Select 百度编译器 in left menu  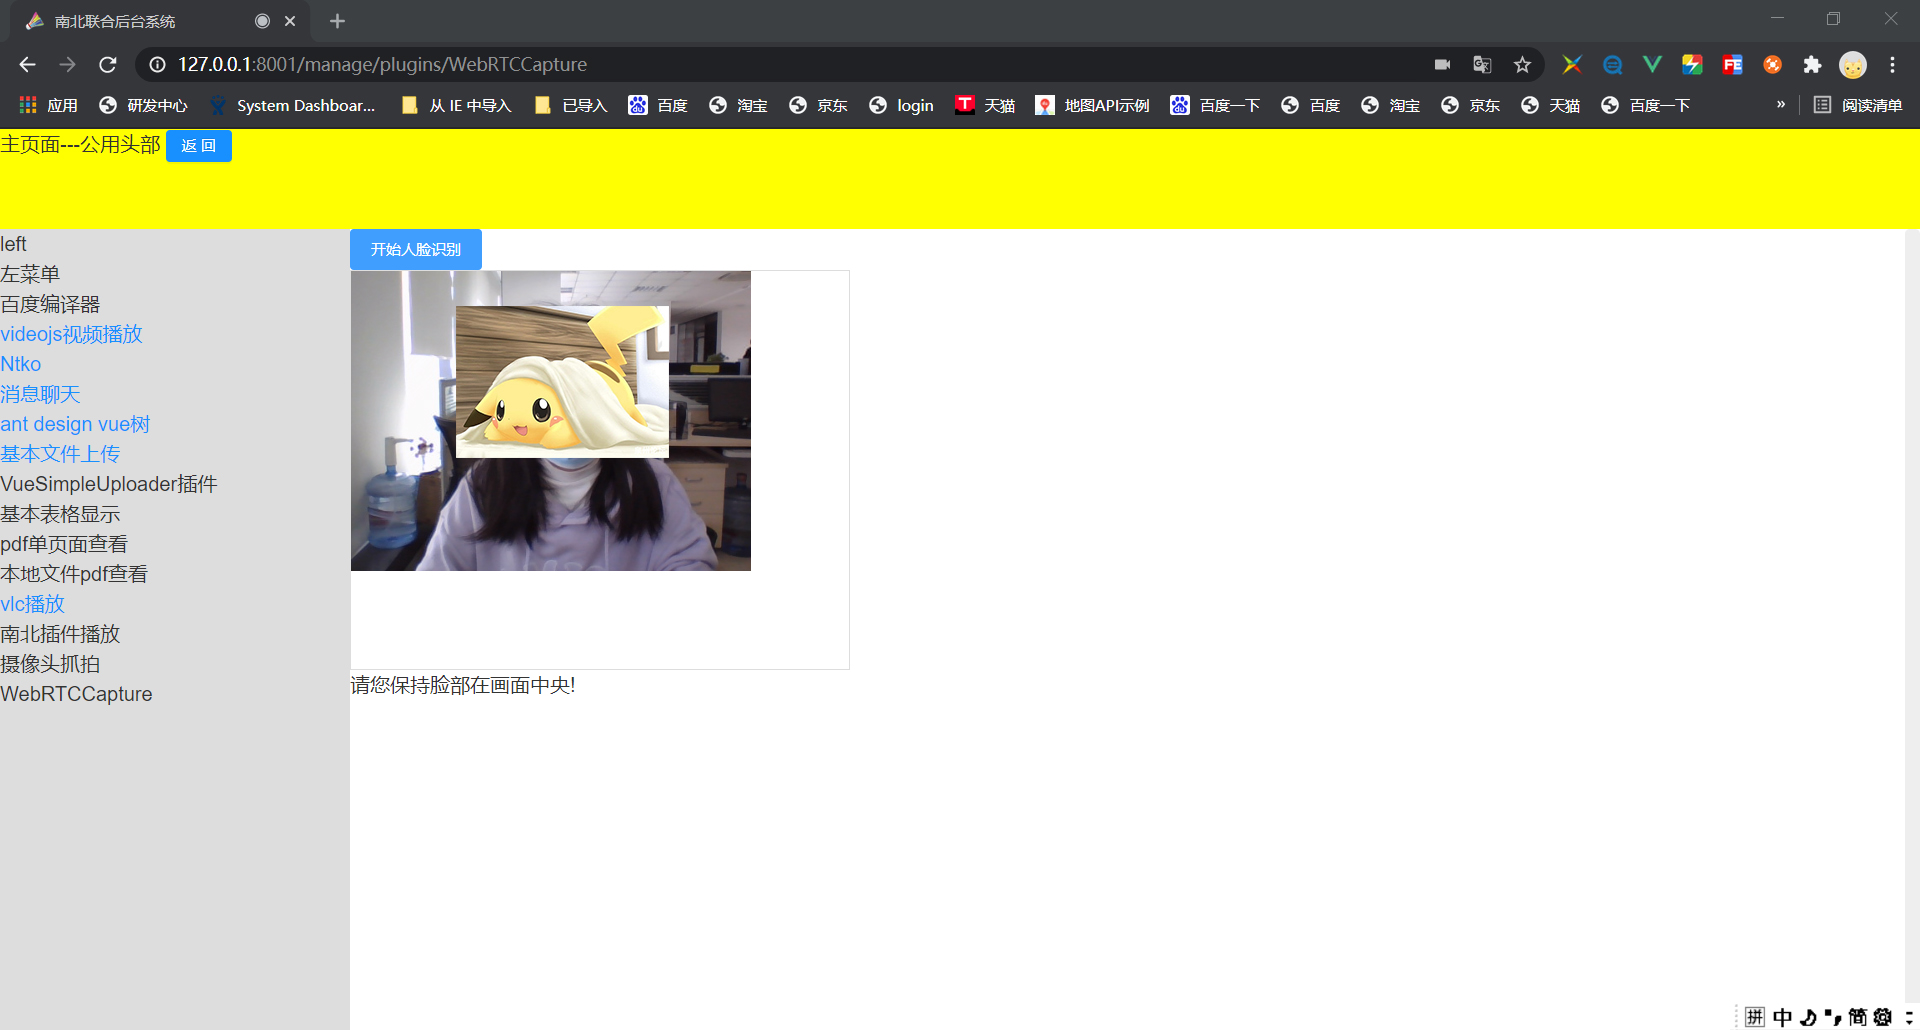pyautogui.click(x=50, y=304)
